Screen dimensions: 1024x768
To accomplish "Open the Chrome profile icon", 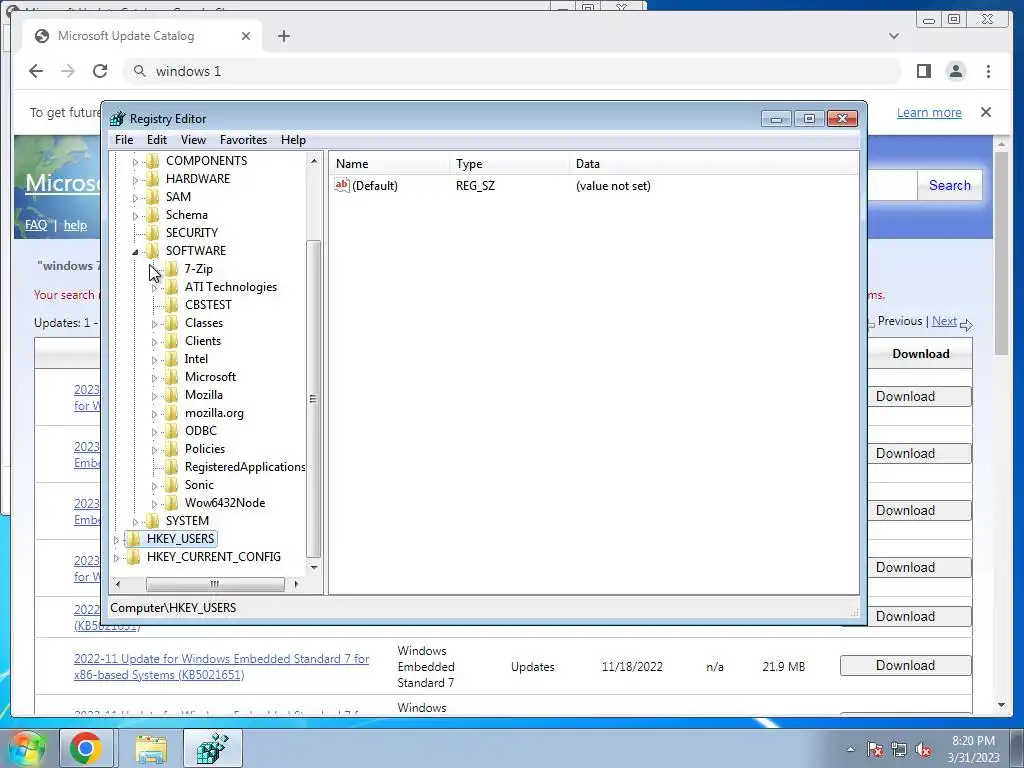I will (x=956, y=71).
